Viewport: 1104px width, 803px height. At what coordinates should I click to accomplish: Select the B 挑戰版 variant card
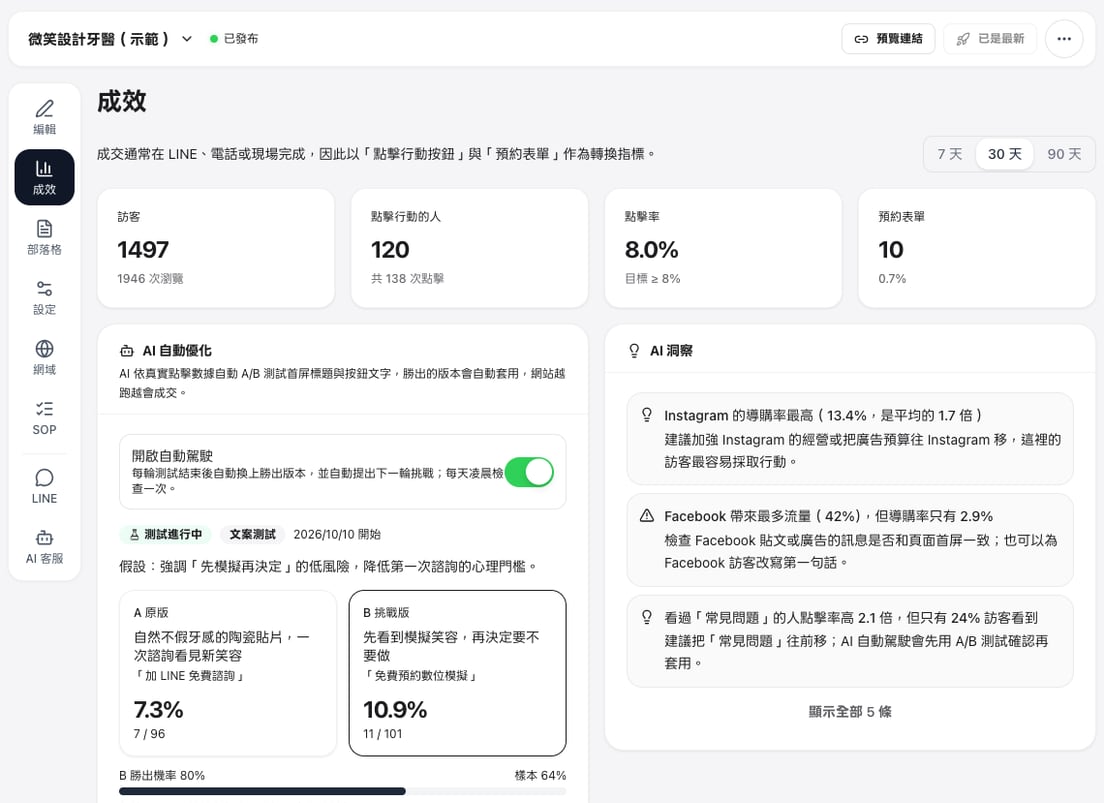[458, 673]
